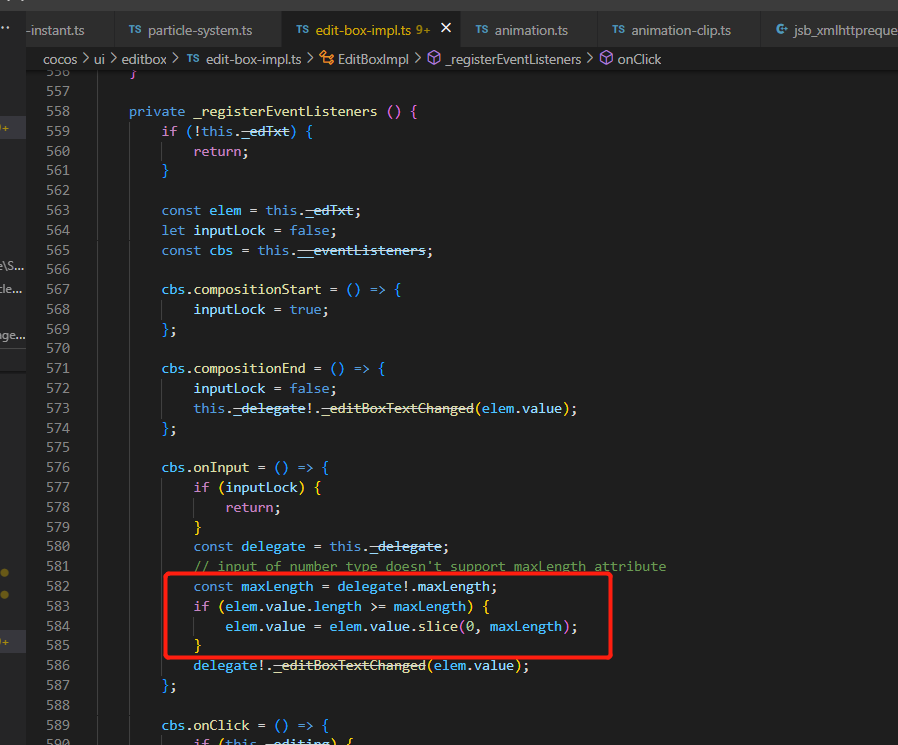Click the breadcrumb TS file icon
Screen dimensions: 898x745
tap(193, 59)
